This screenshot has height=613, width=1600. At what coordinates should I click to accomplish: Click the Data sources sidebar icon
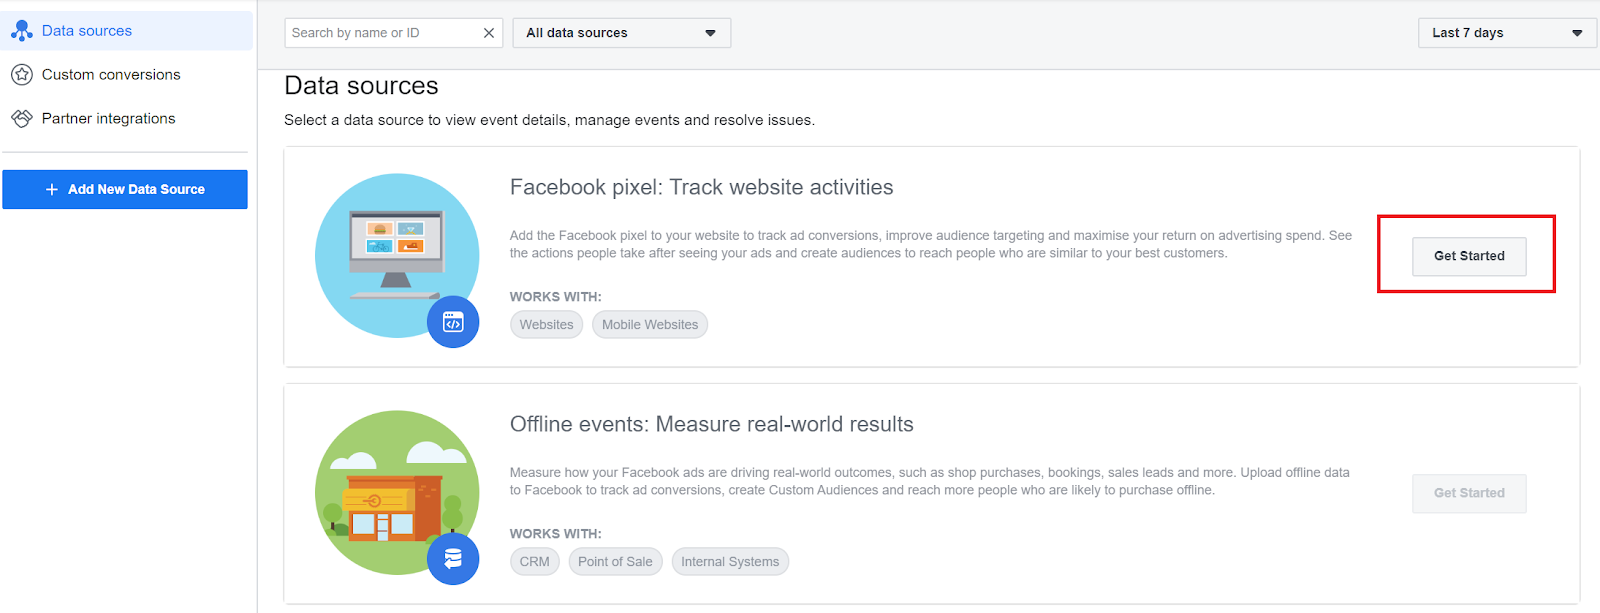click(22, 31)
